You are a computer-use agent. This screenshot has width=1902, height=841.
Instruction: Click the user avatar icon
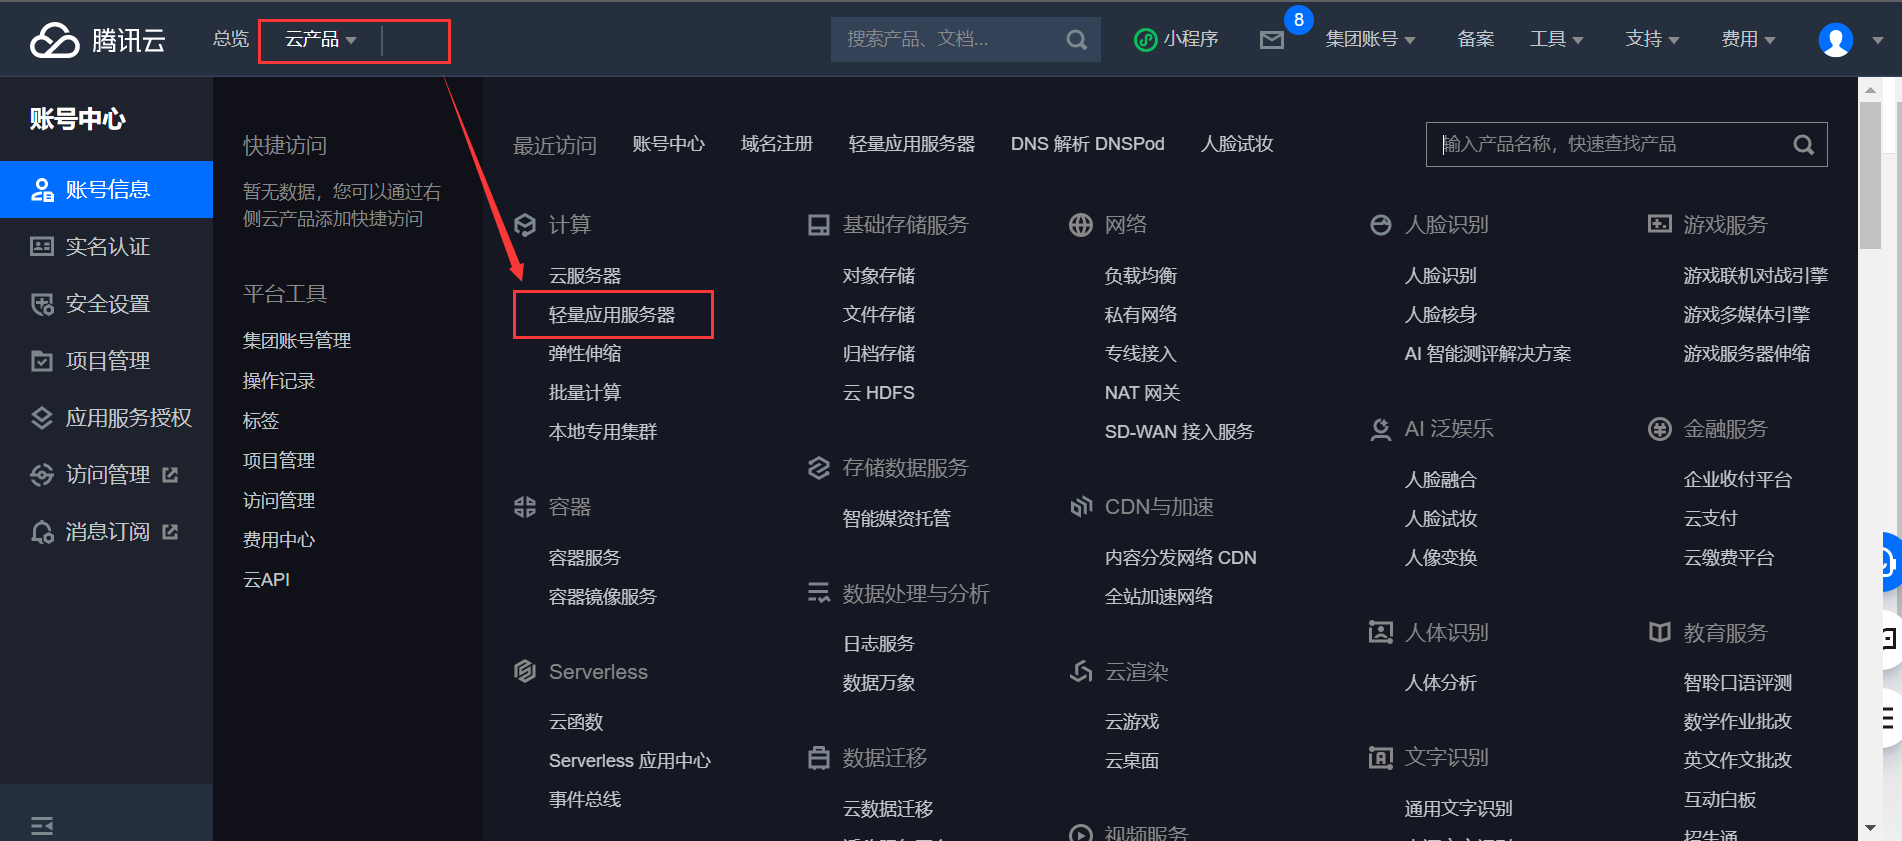coord(1835,40)
